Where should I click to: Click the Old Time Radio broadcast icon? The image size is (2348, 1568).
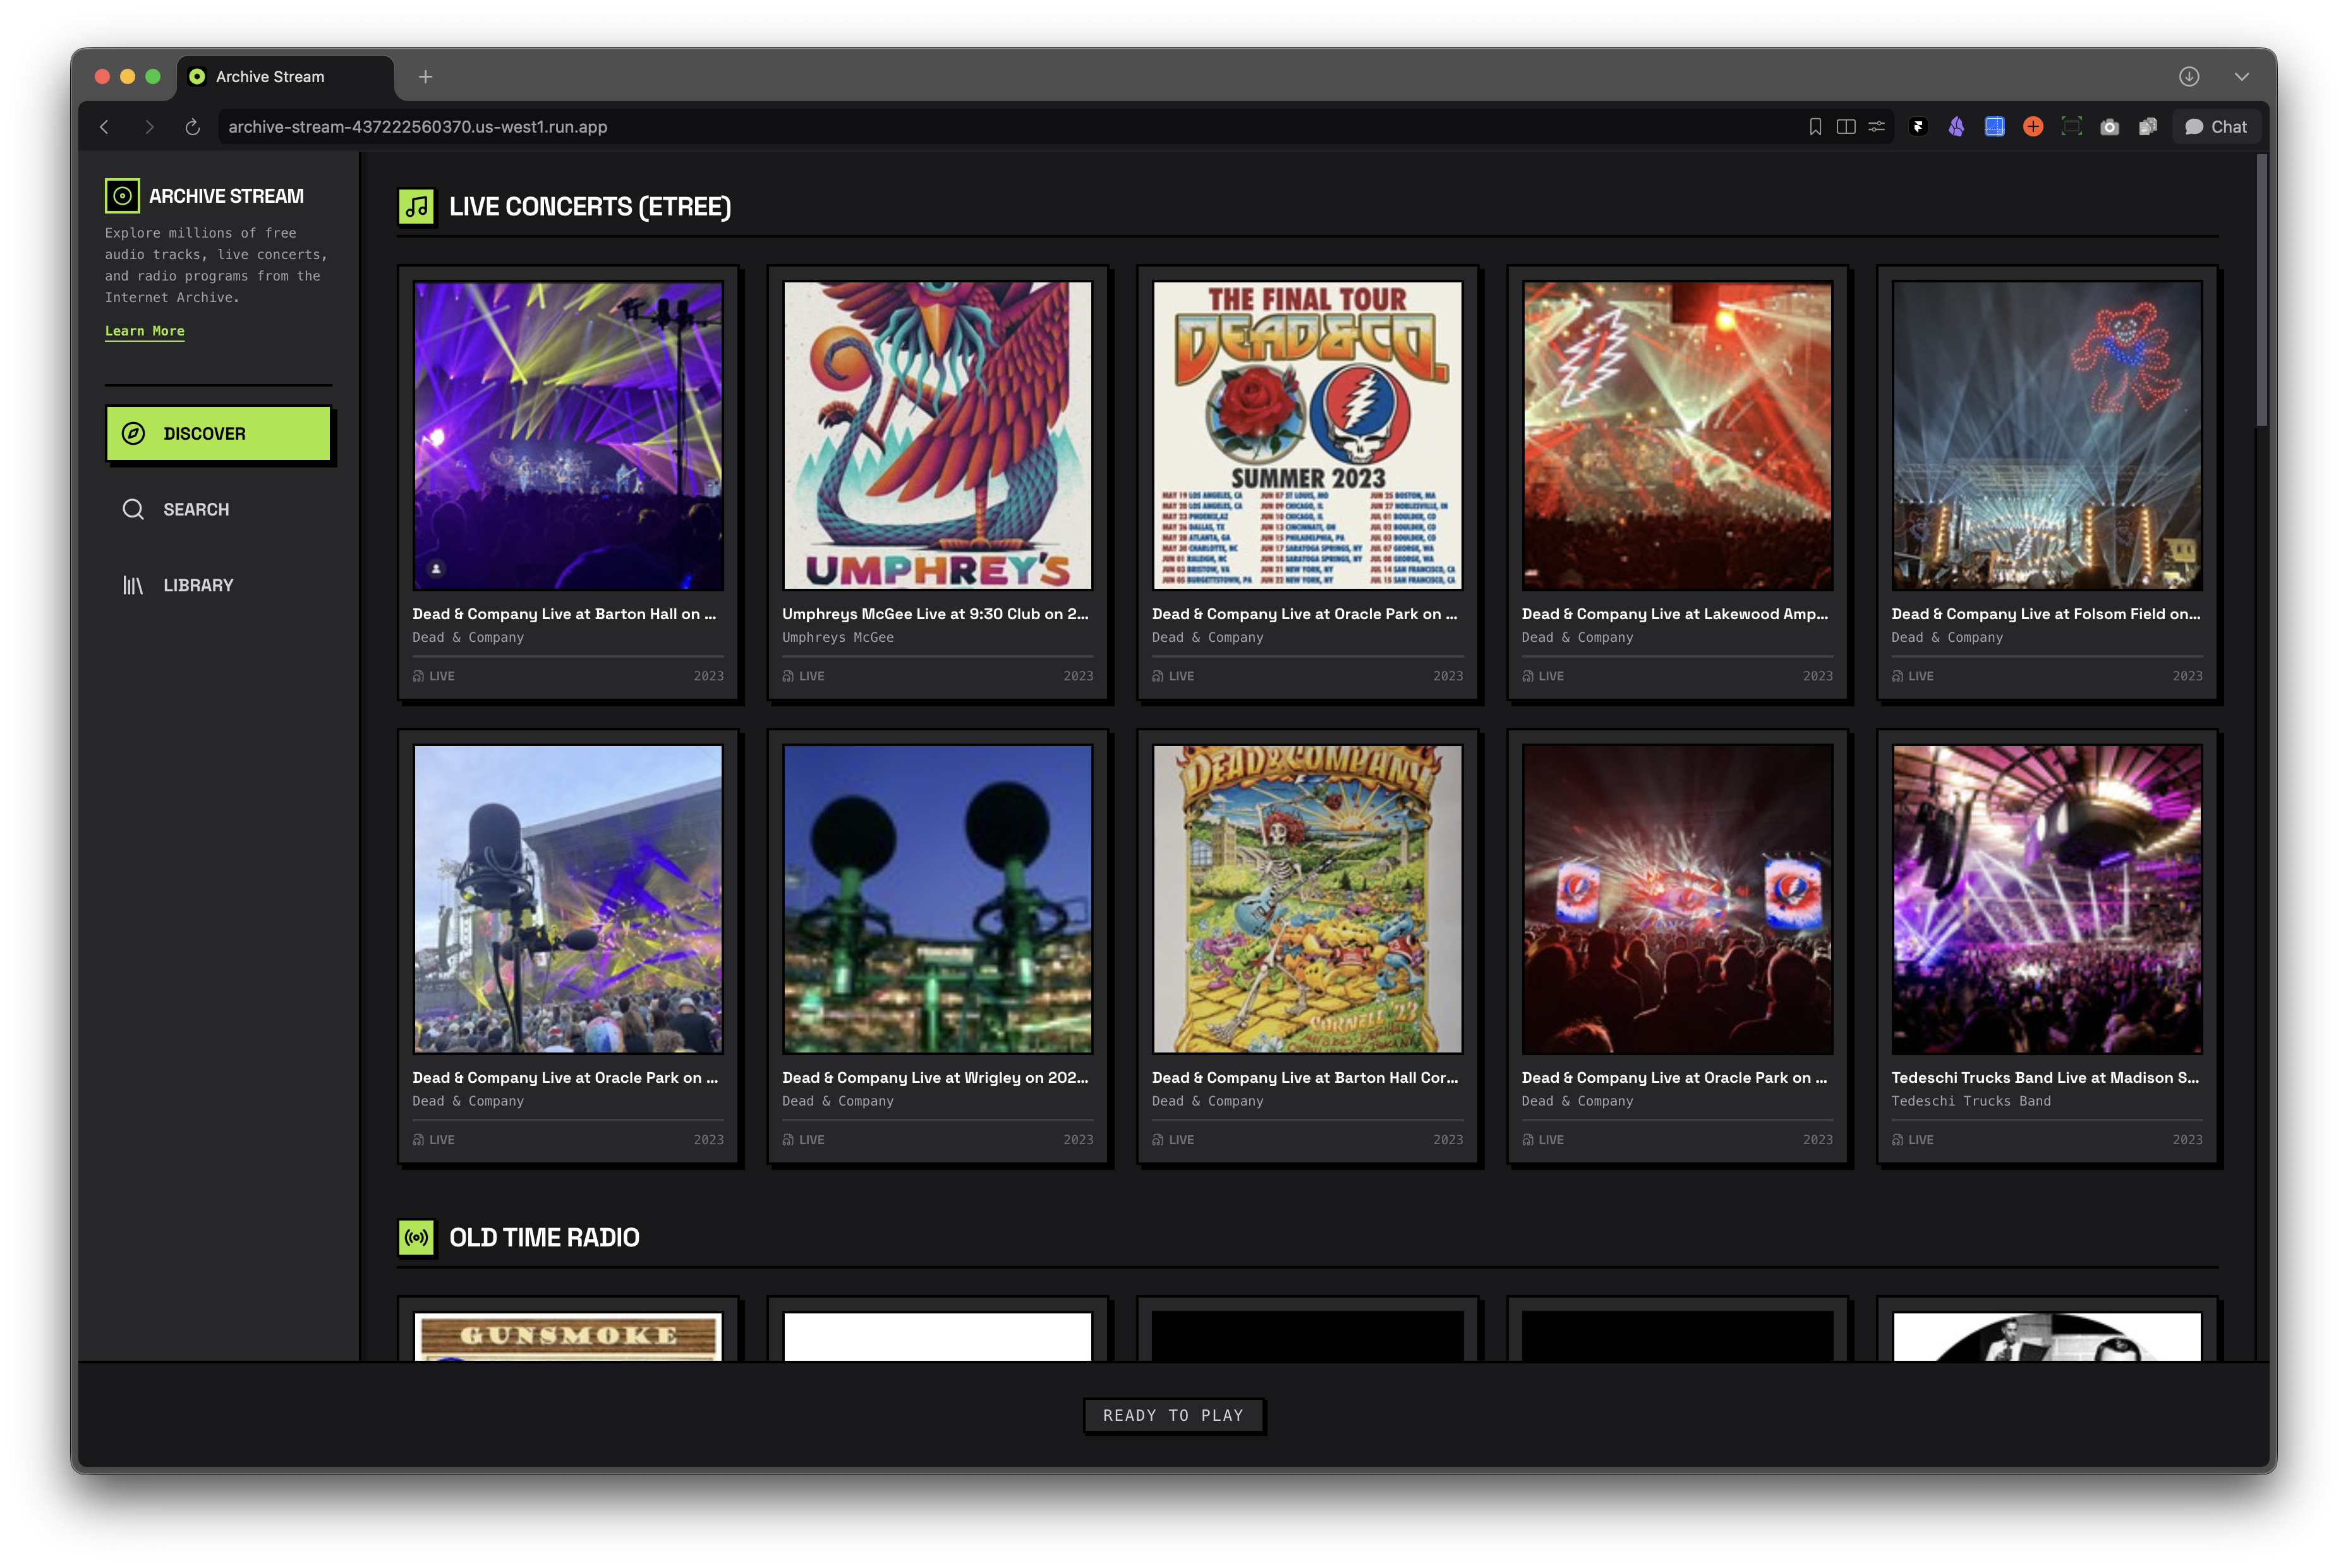coord(417,1237)
